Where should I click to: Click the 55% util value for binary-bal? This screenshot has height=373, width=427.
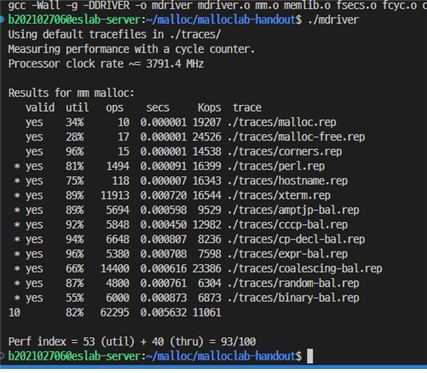(75, 299)
